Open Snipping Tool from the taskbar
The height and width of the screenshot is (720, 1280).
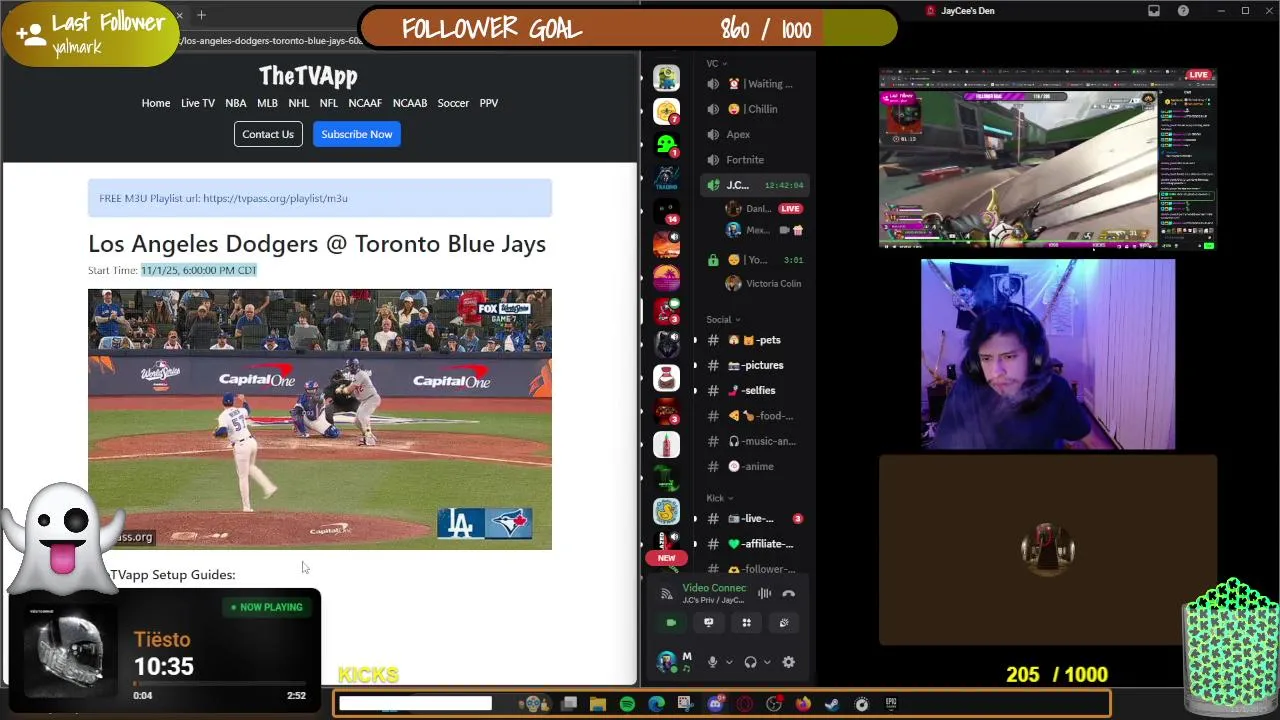click(x=685, y=704)
